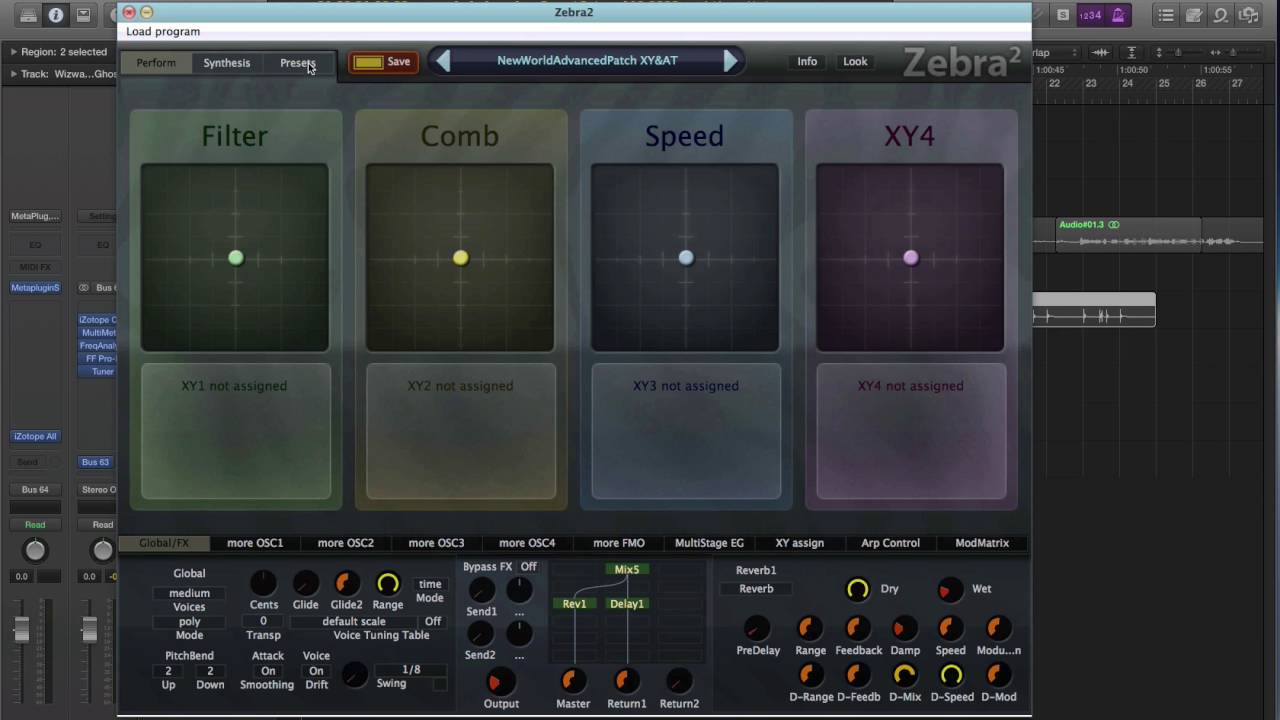Viewport: 1280px width, 720px height.
Task: Click the PreDelay knob
Action: (758, 628)
